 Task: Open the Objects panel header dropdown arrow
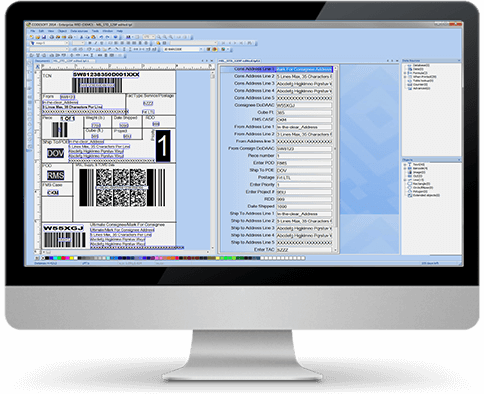point(459,160)
